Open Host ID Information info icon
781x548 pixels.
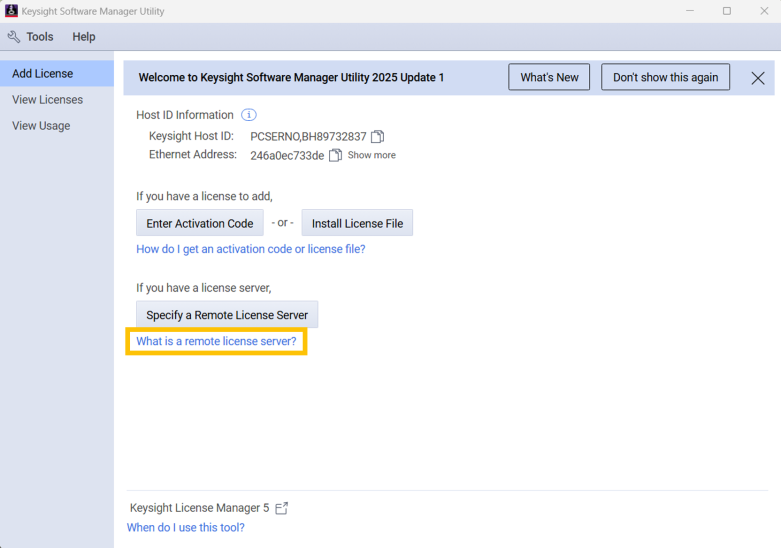(249, 115)
